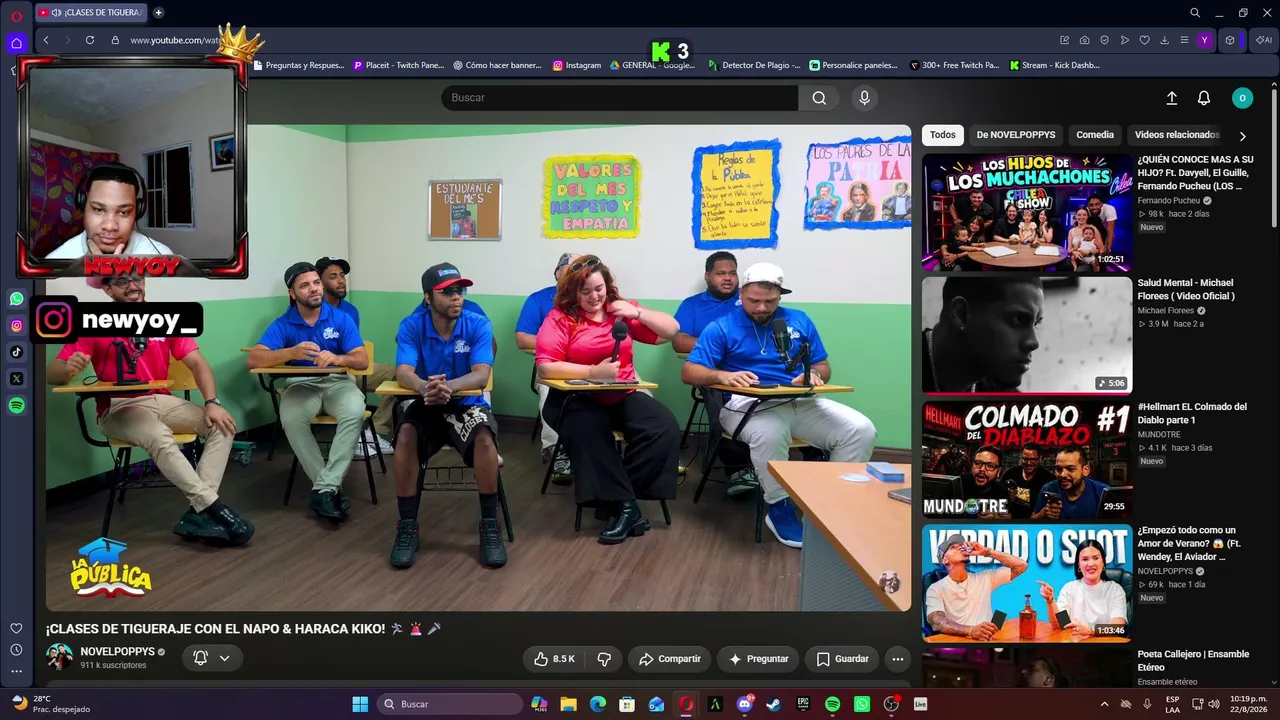The image size is (1280, 720).
Task: Open Spotify from the taskbar
Action: tap(833, 704)
